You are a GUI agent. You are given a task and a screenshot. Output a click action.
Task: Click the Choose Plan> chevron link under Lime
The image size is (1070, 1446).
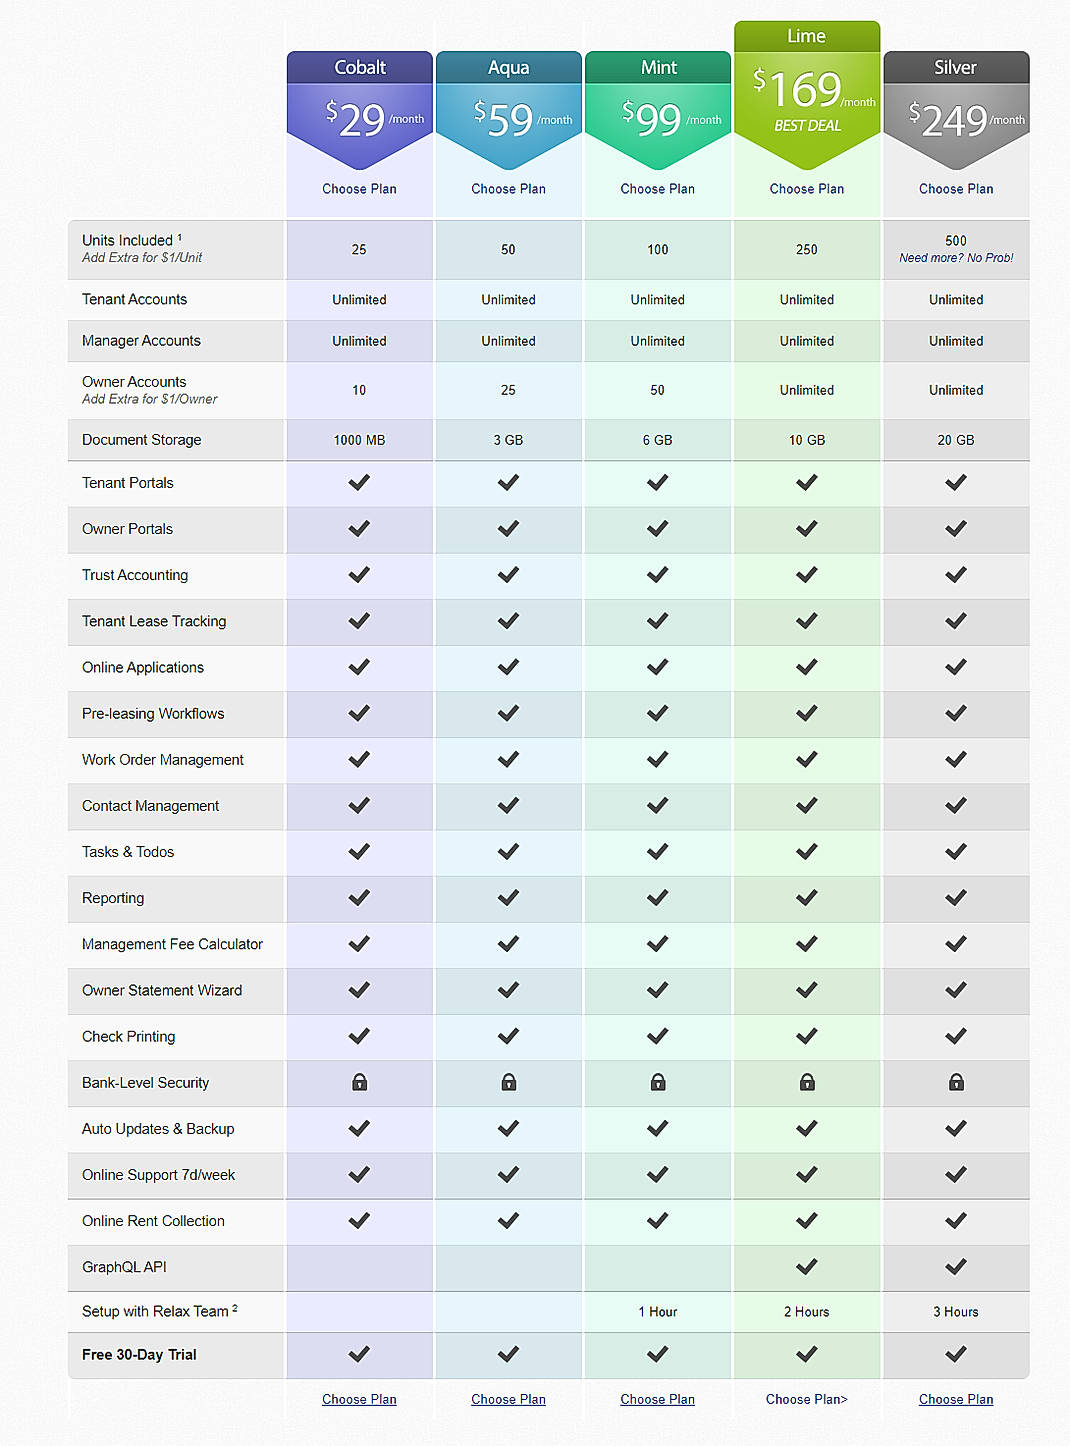coord(806,1399)
